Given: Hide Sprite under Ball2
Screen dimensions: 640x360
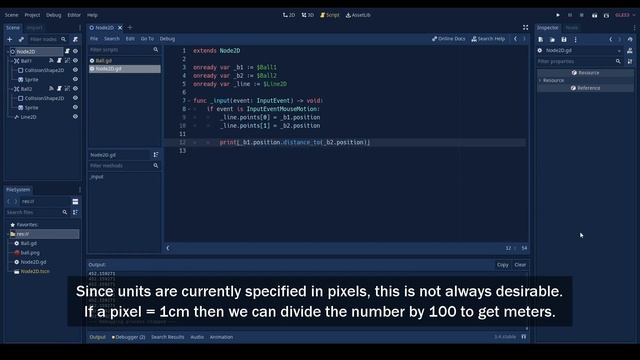Looking at the screenshot, I should [75, 107].
